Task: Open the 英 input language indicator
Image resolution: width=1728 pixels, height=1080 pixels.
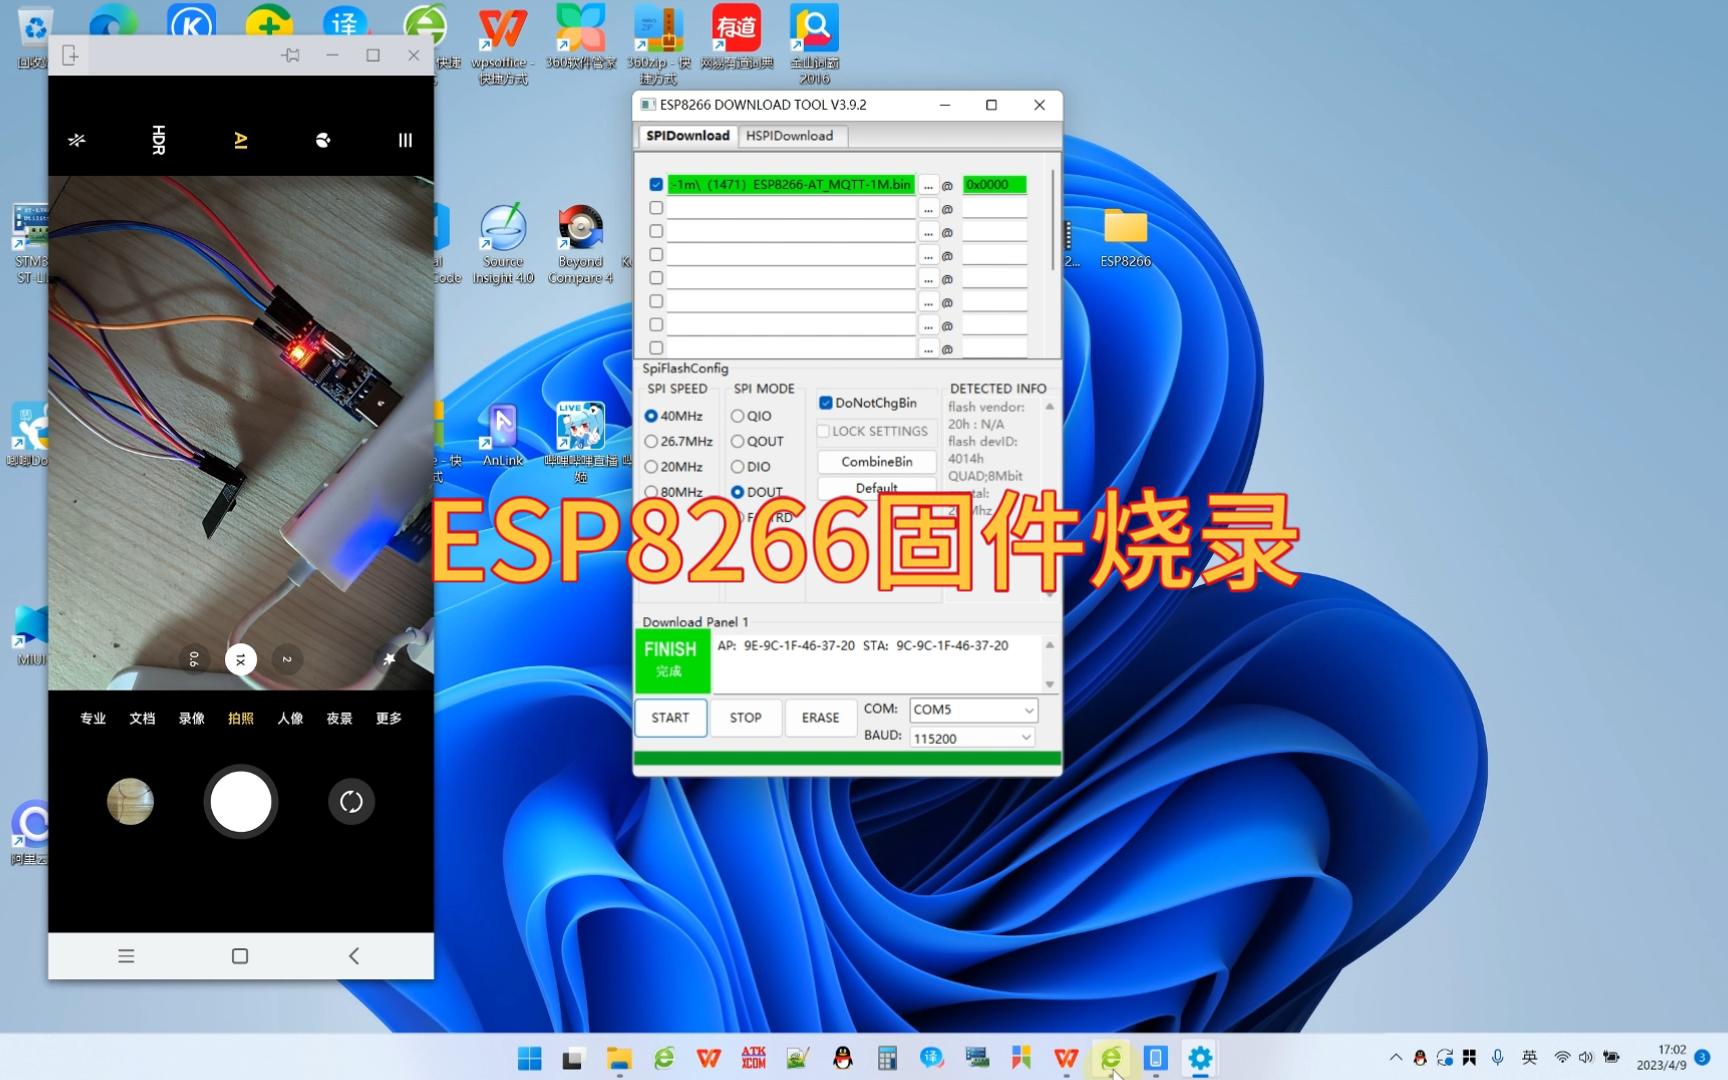Action: (x=1529, y=1057)
